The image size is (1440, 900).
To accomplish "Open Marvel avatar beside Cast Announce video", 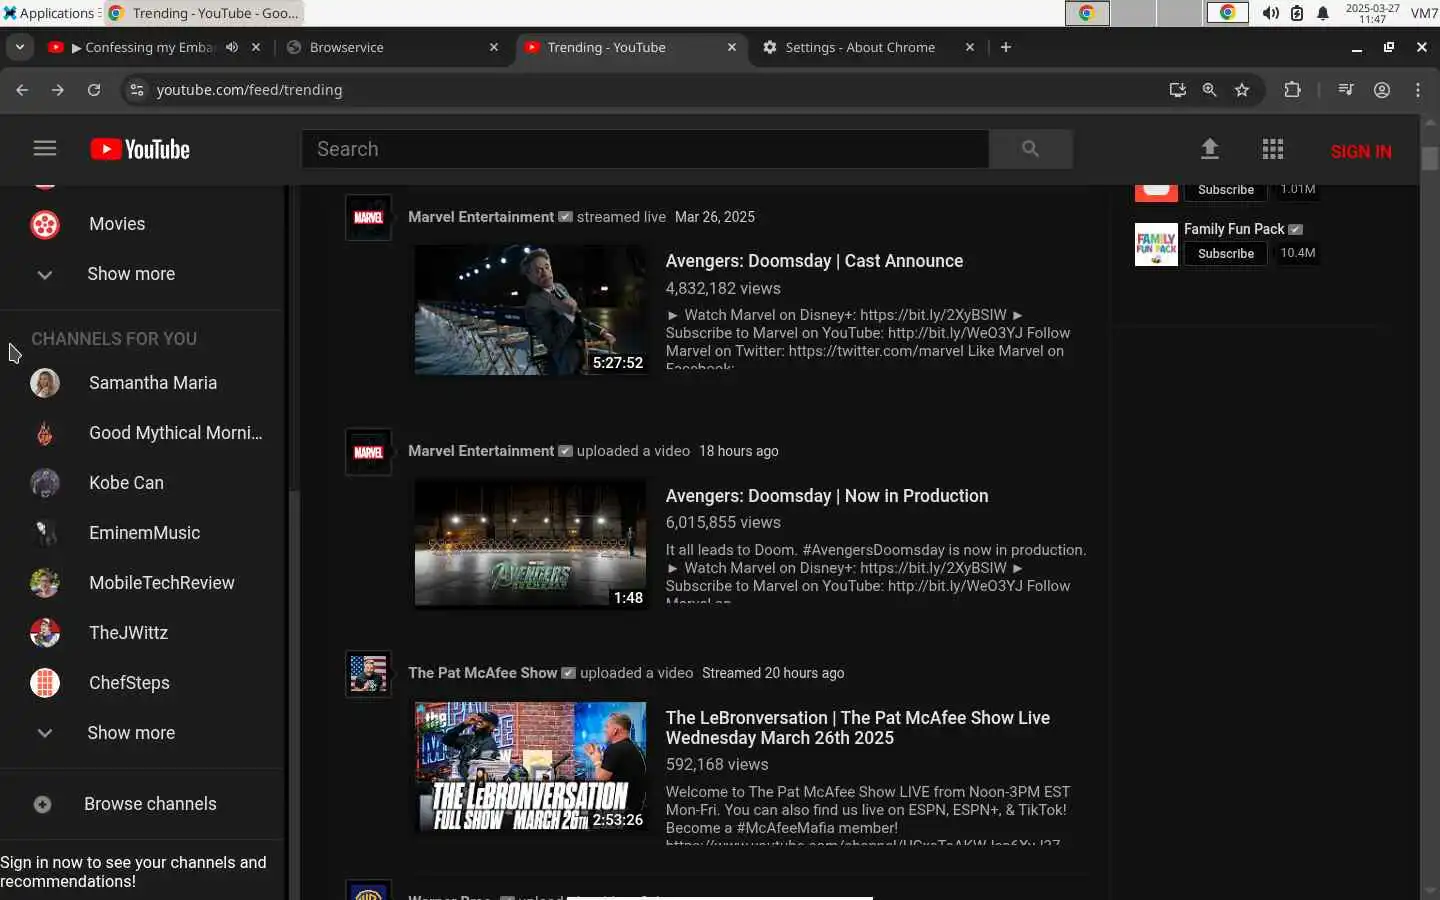I will coord(368,217).
